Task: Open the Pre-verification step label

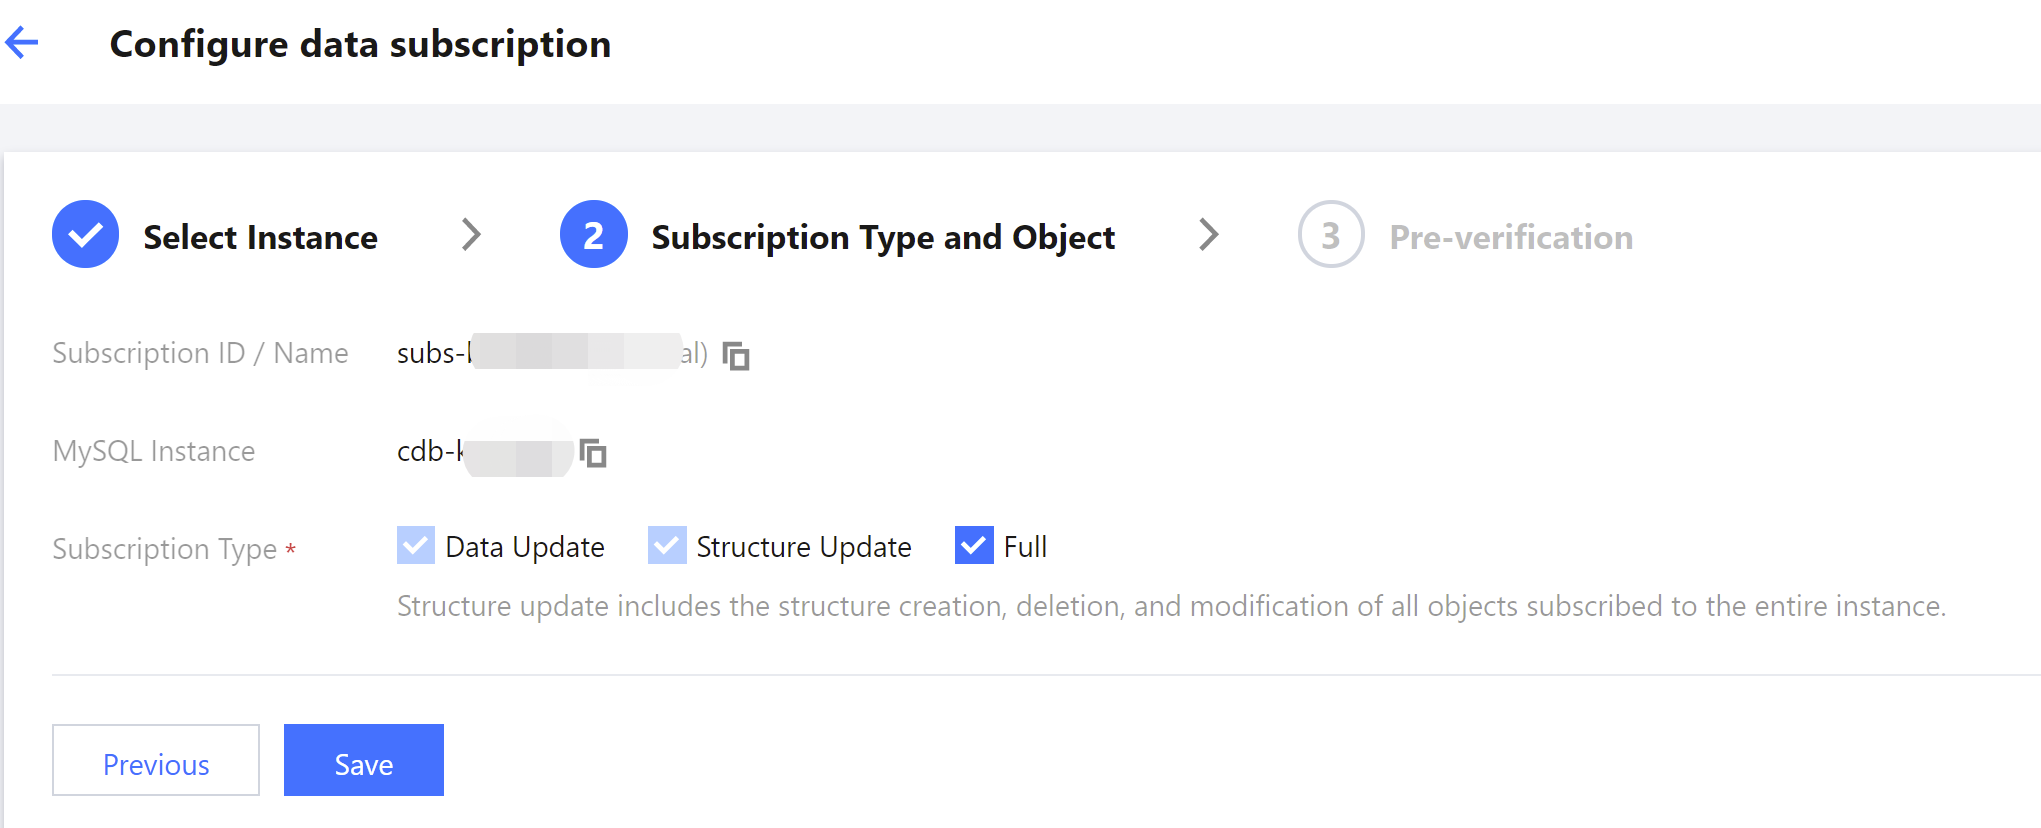Action: point(1510,237)
